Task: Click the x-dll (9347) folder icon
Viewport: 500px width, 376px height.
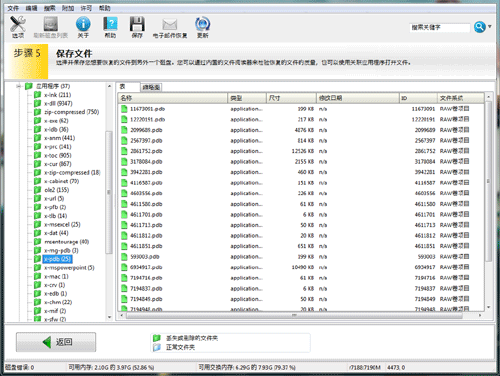Action: (38, 104)
